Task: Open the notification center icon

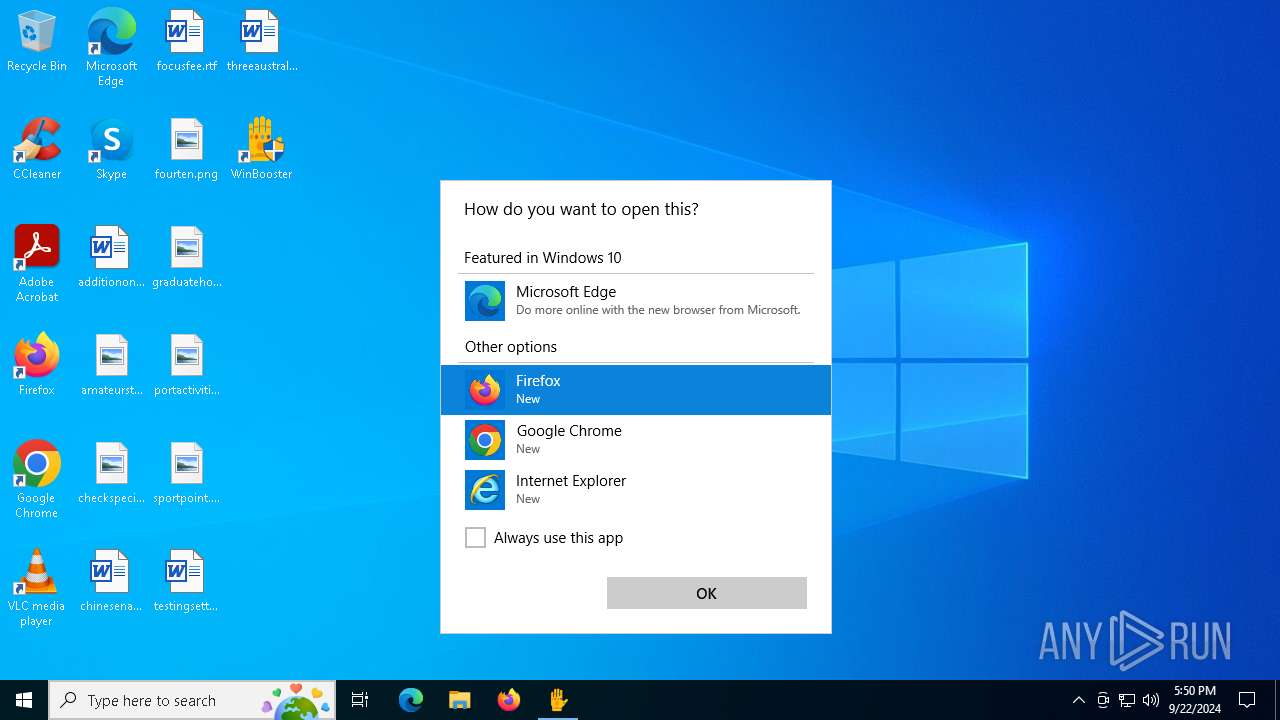Action: point(1248,700)
